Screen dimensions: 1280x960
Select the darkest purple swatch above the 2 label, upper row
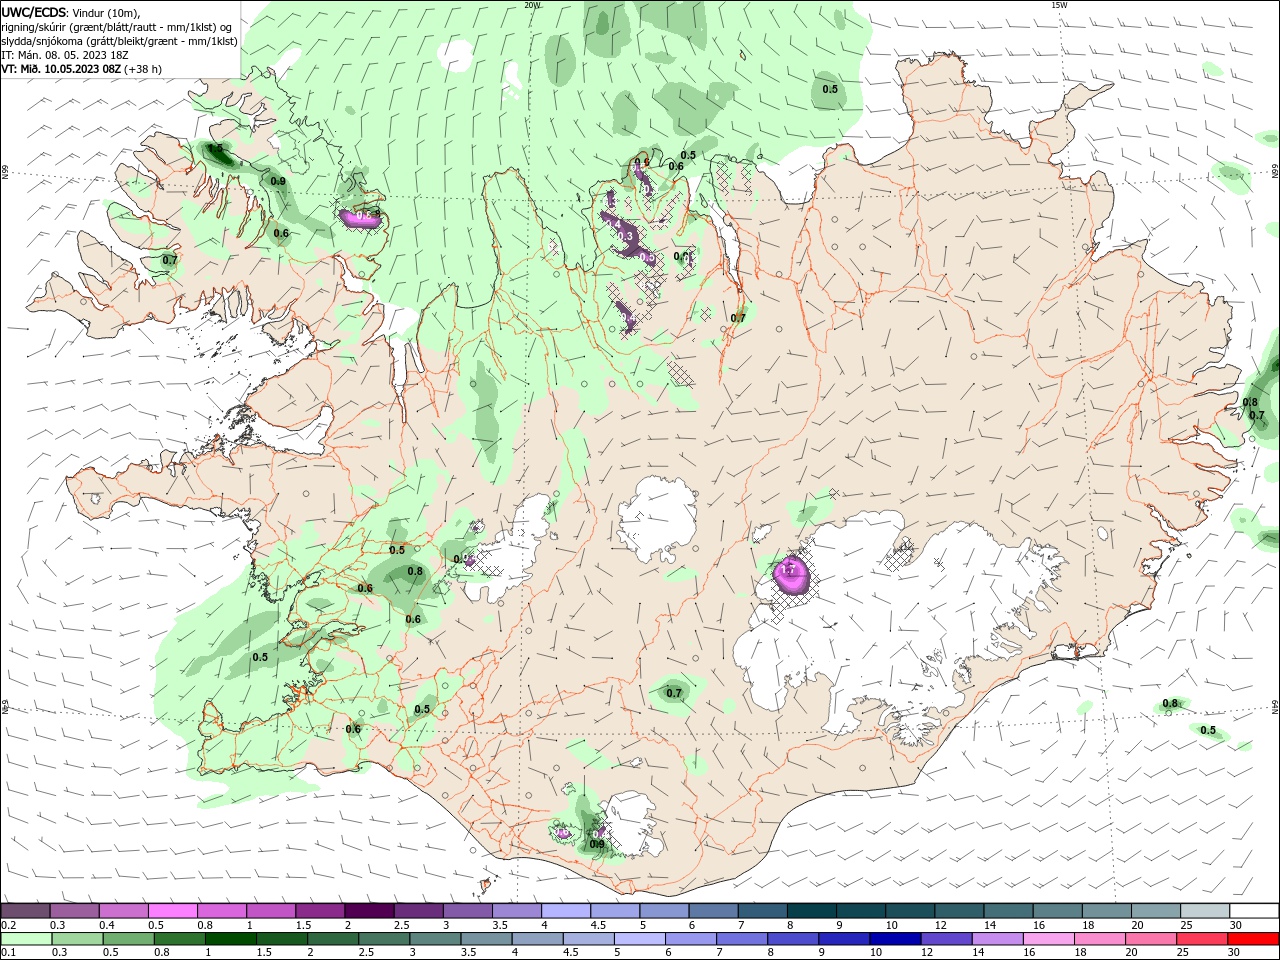(369, 911)
